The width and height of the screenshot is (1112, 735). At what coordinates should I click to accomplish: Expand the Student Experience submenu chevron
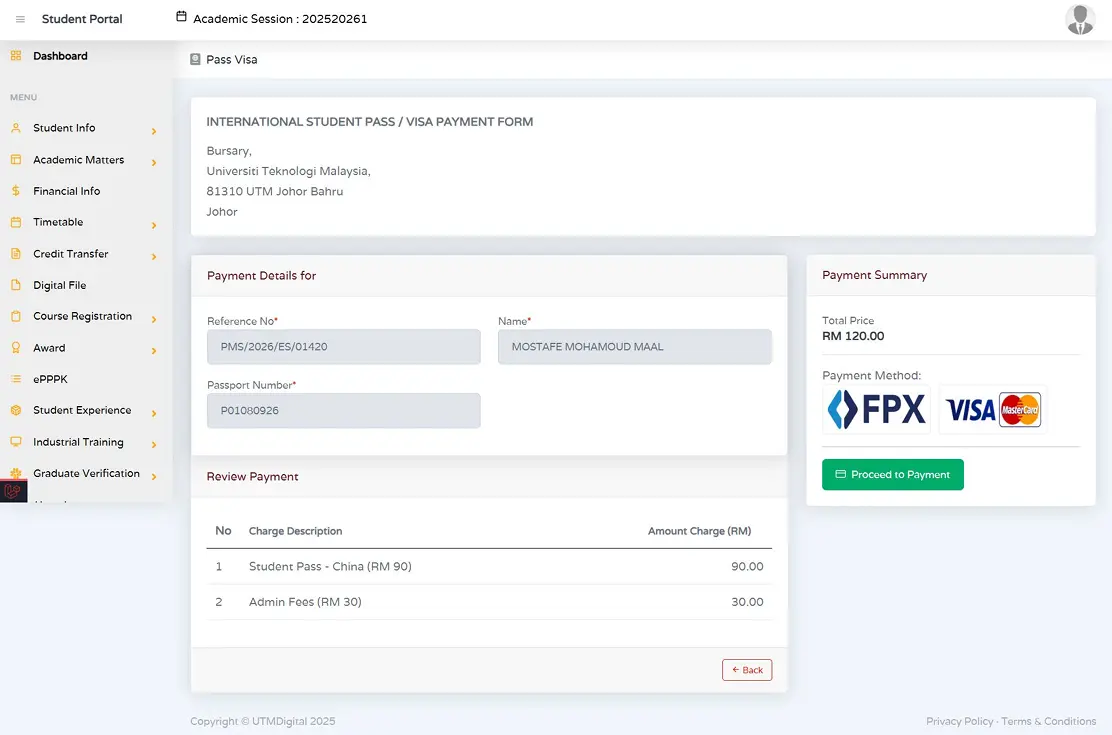[154, 414]
